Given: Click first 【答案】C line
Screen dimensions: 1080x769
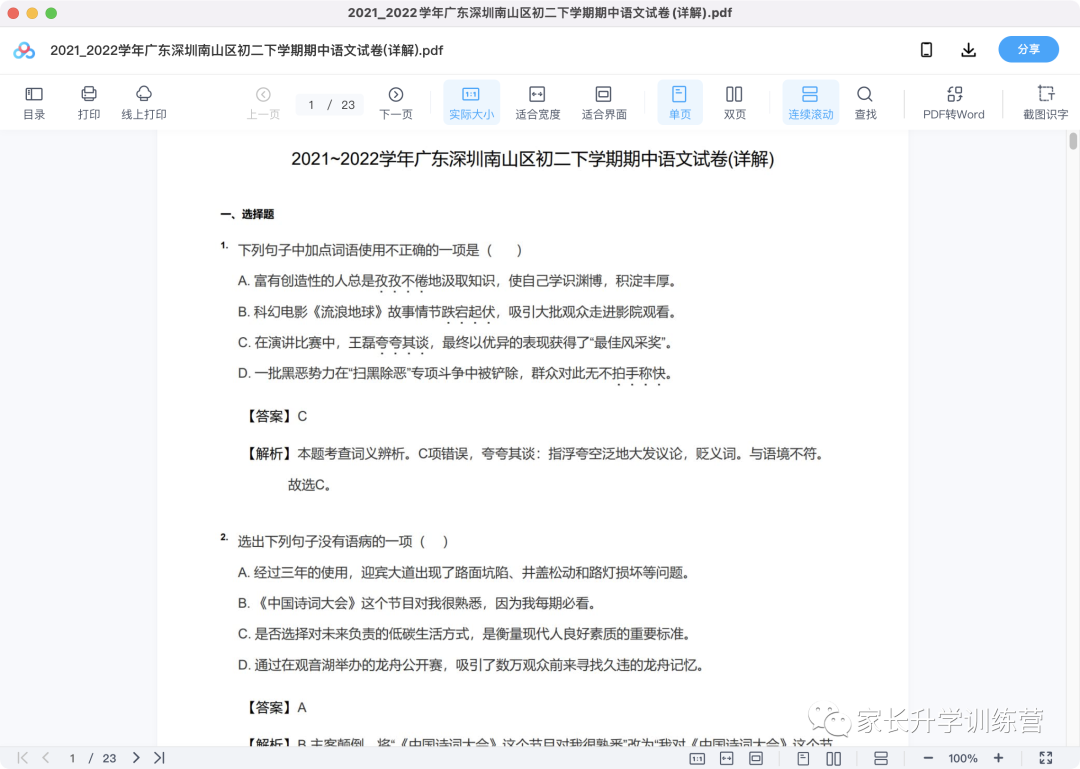Looking at the screenshot, I should point(276,416).
